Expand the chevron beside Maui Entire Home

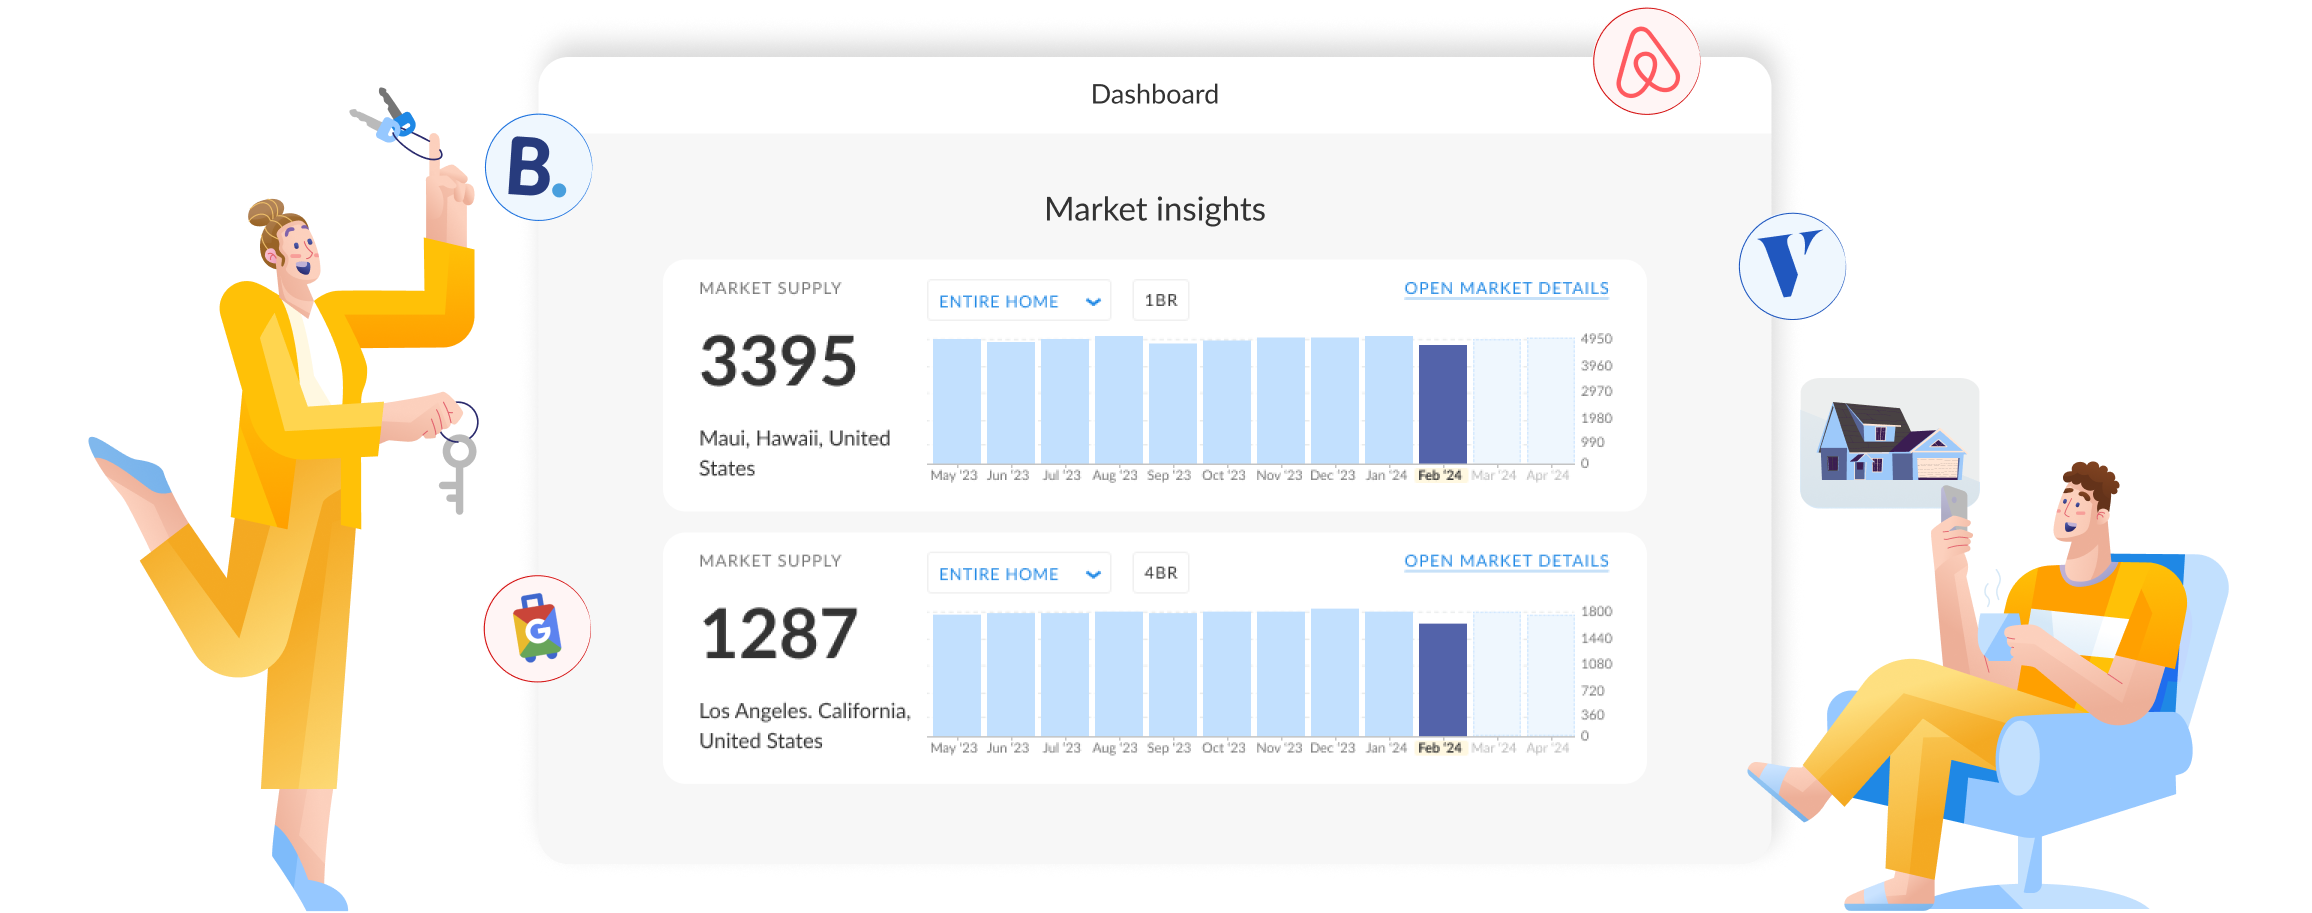(1093, 302)
